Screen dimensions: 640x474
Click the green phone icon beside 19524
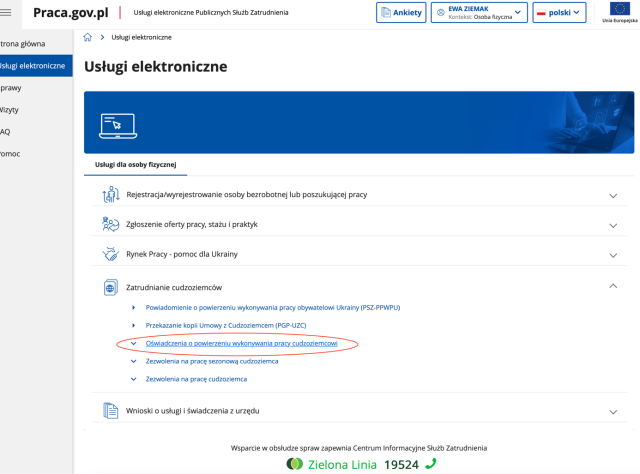(430, 464)
